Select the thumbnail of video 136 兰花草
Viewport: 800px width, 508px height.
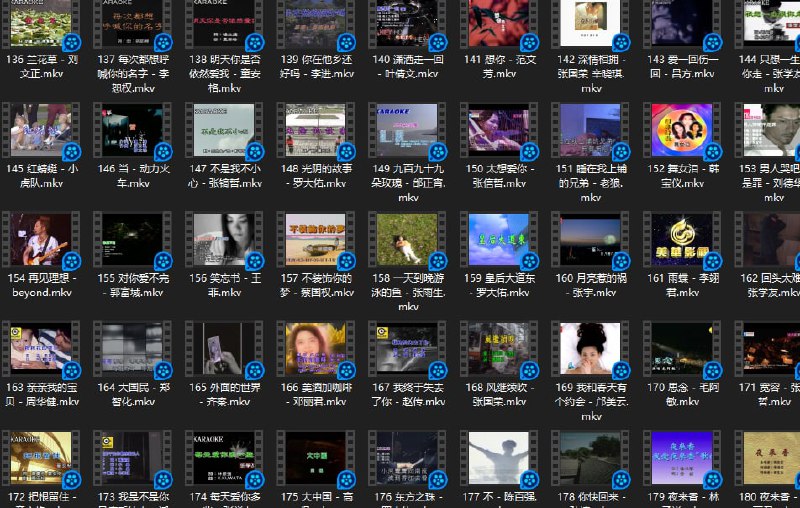(x=41, y=23)
